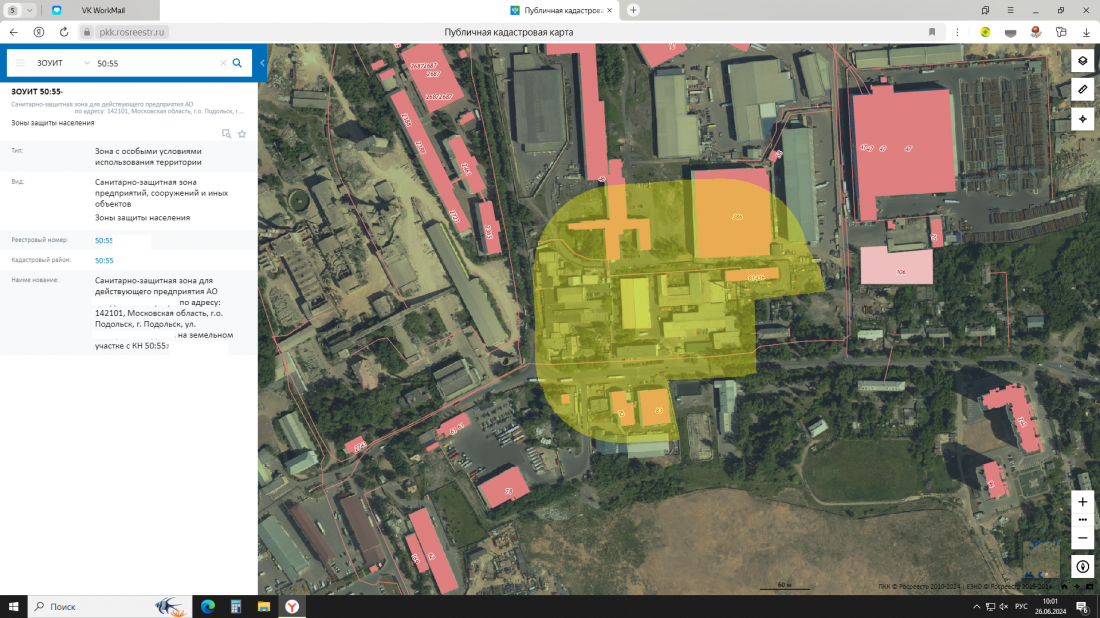1100x618 pixels.
Task: Add the object to favorites with star
Action: 242,134
